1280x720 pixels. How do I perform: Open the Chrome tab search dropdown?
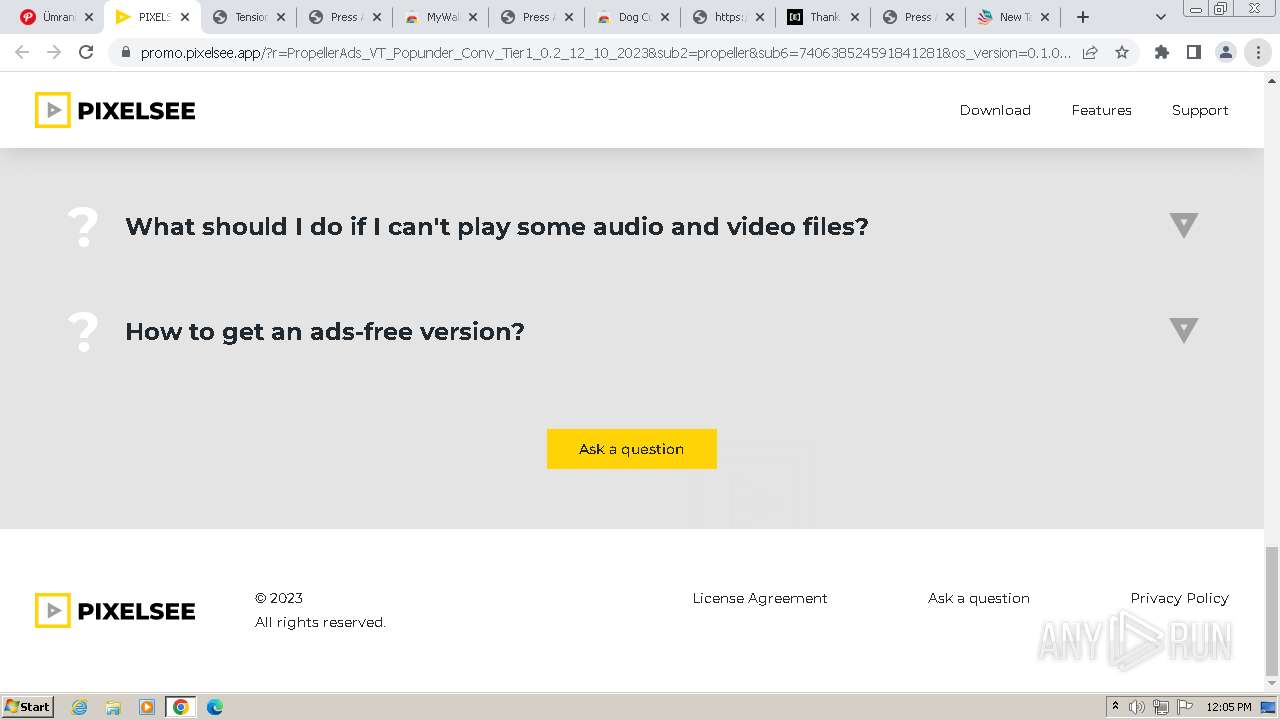[1161, 17]
